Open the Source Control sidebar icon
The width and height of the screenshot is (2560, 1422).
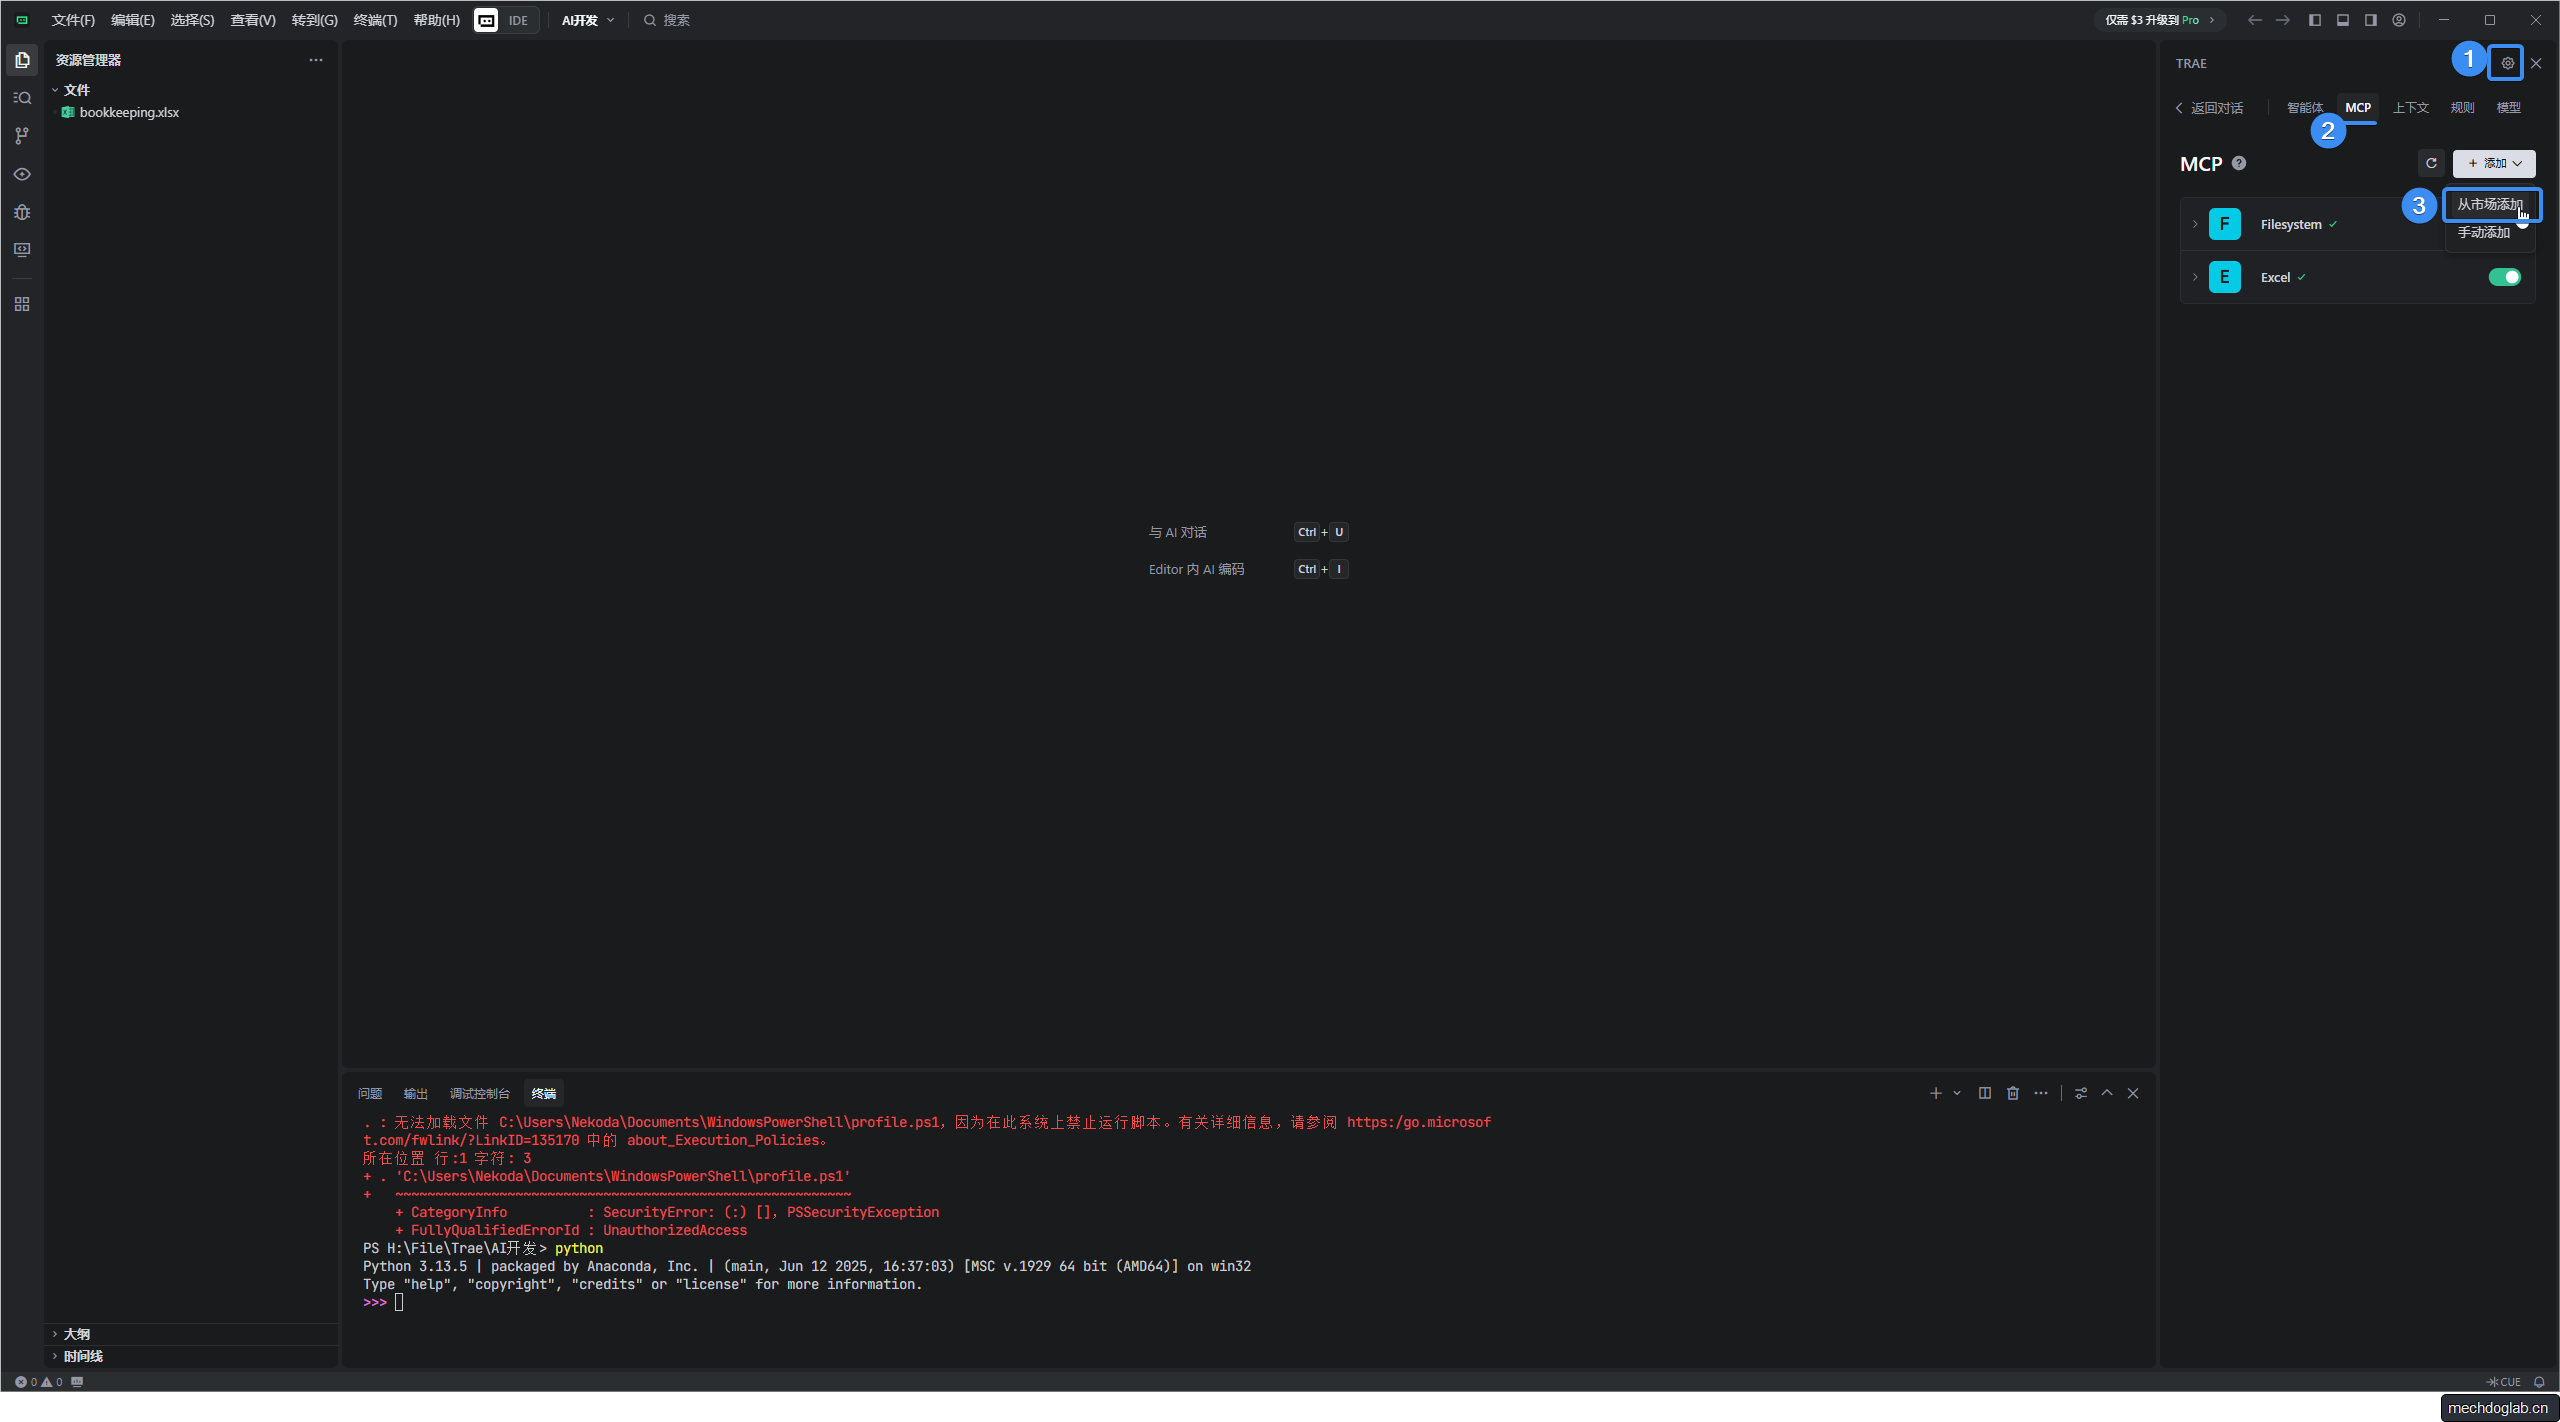tap(22, 136)
